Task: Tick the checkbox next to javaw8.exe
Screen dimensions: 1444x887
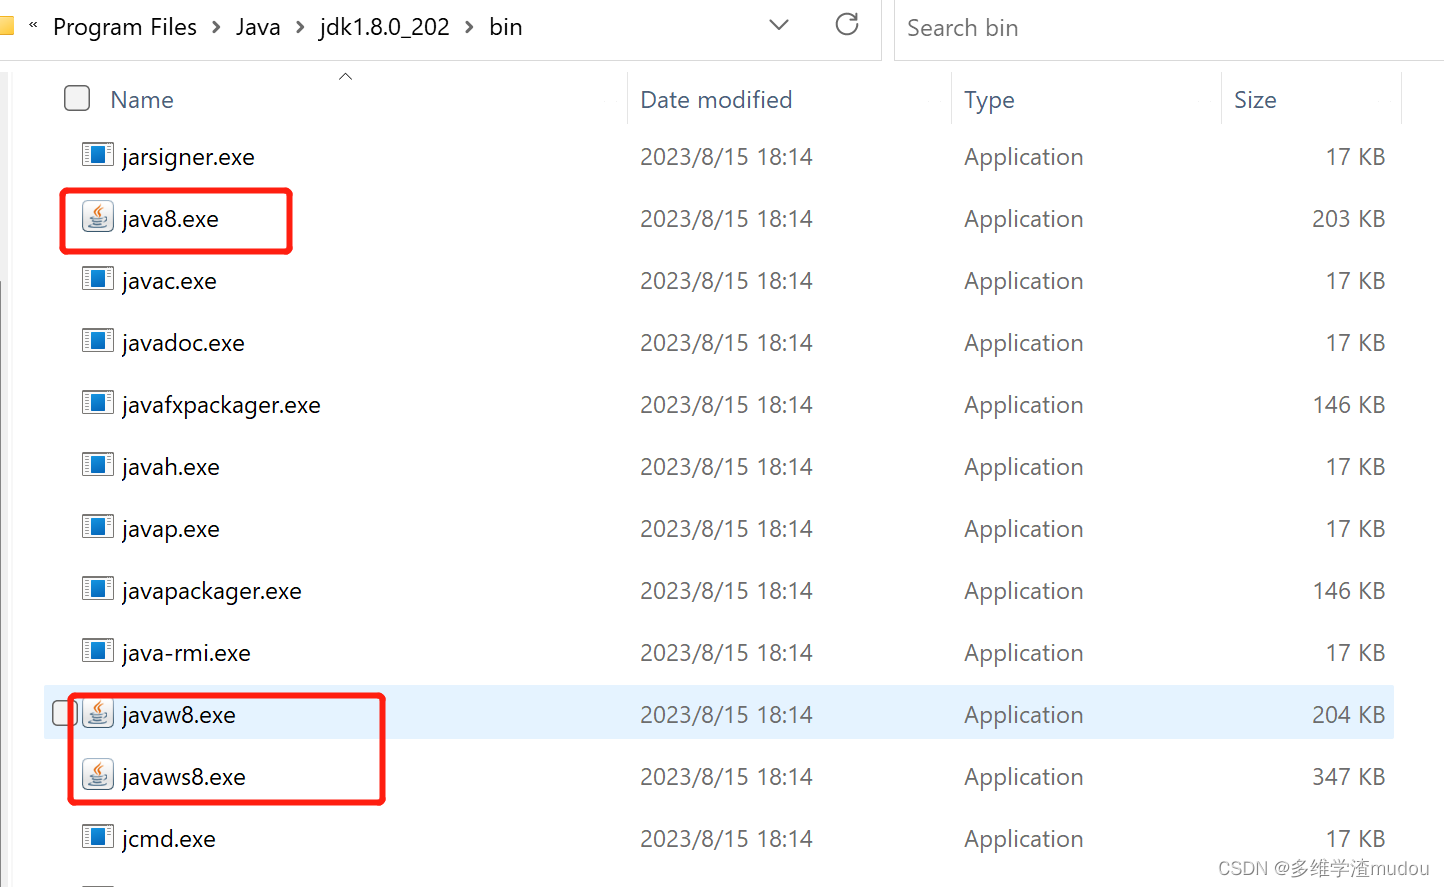Action: pyautogui.click(x=64, y=712)
